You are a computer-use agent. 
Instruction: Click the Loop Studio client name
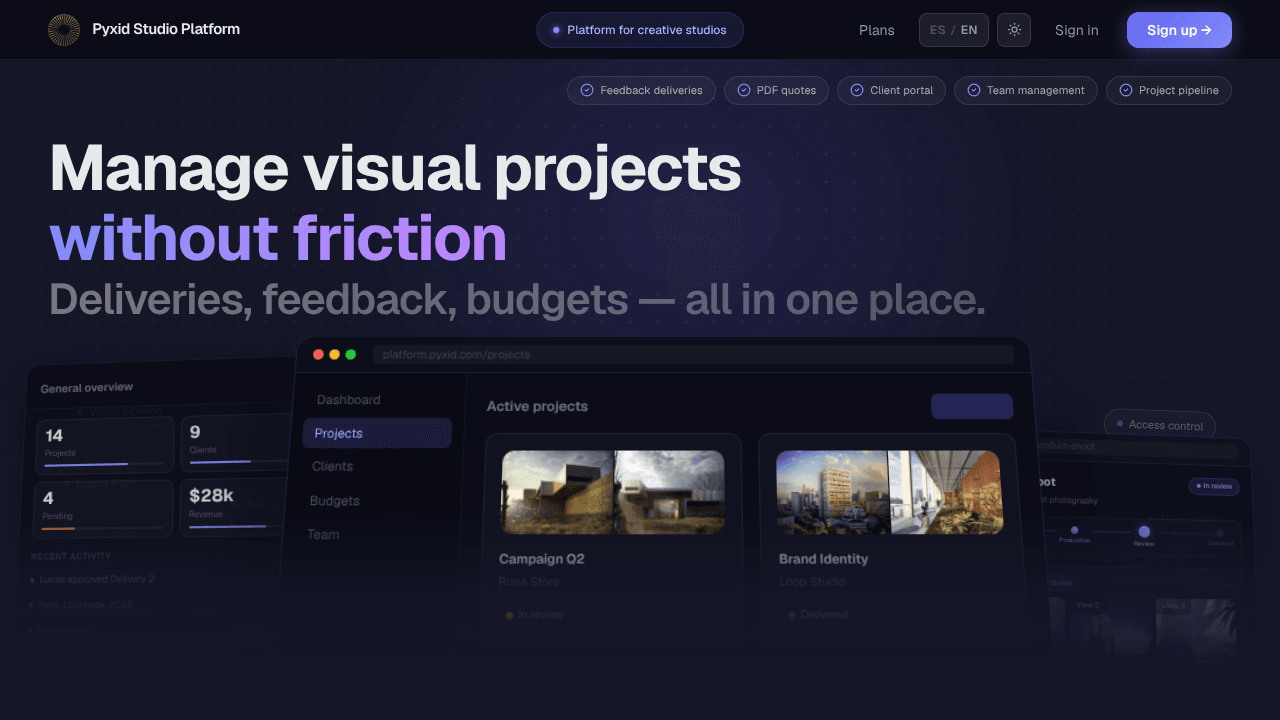(x=812, y=582)
